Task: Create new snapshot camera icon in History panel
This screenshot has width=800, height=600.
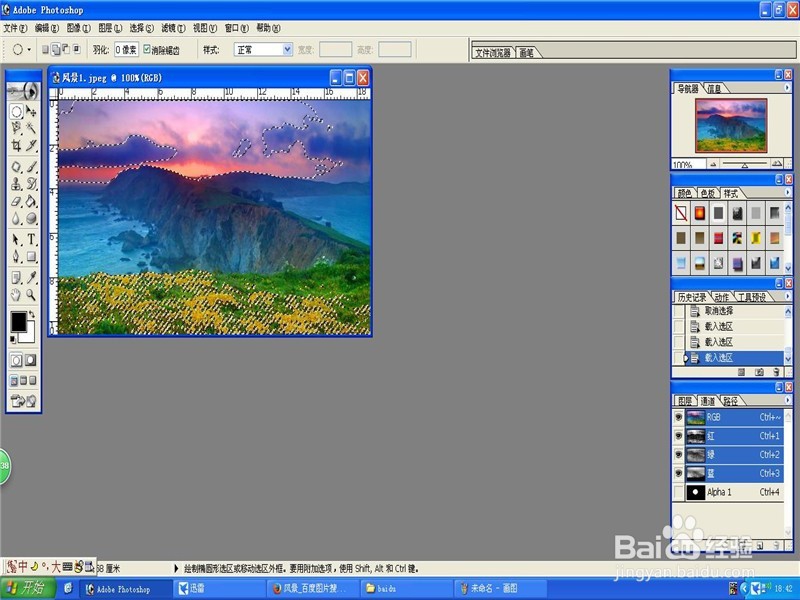Action: (759, 372)
